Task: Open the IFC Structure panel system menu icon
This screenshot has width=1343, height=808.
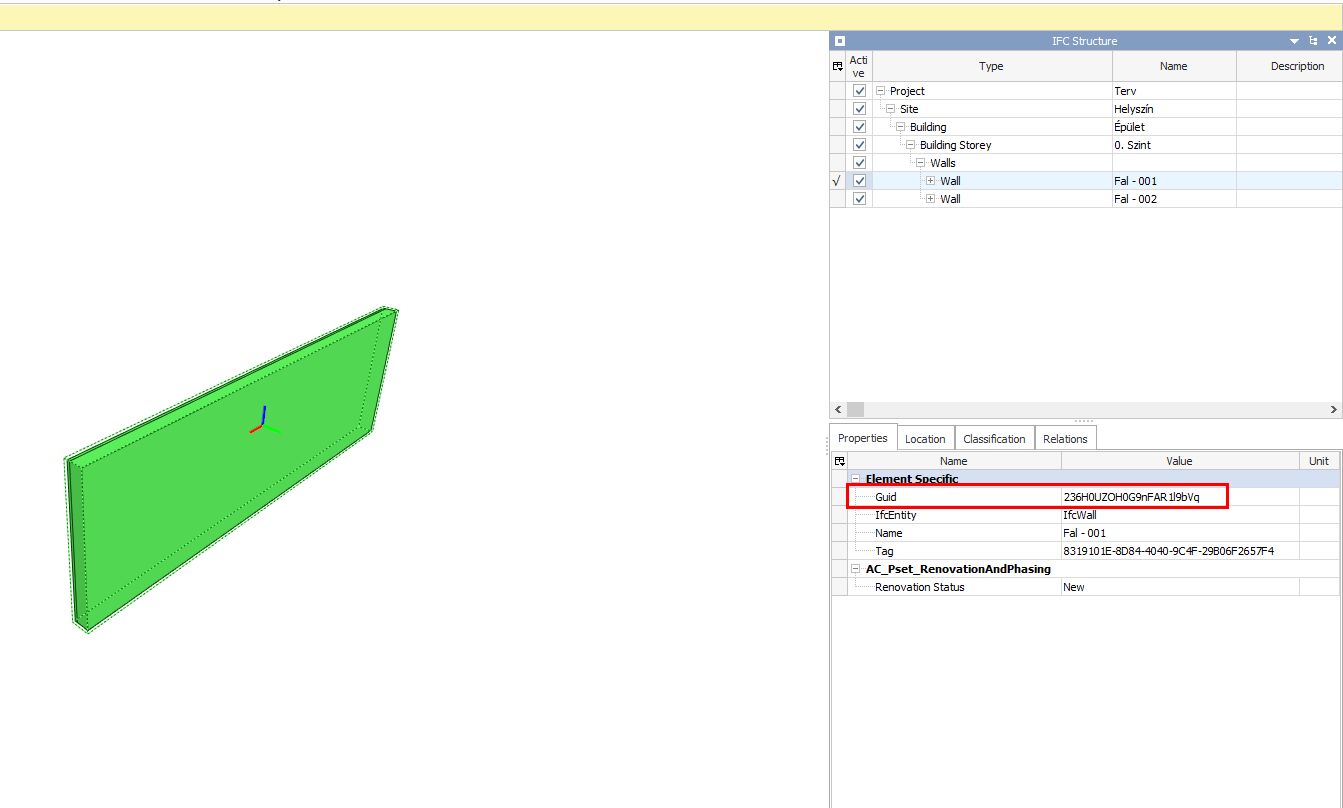Action: [840, 41]
